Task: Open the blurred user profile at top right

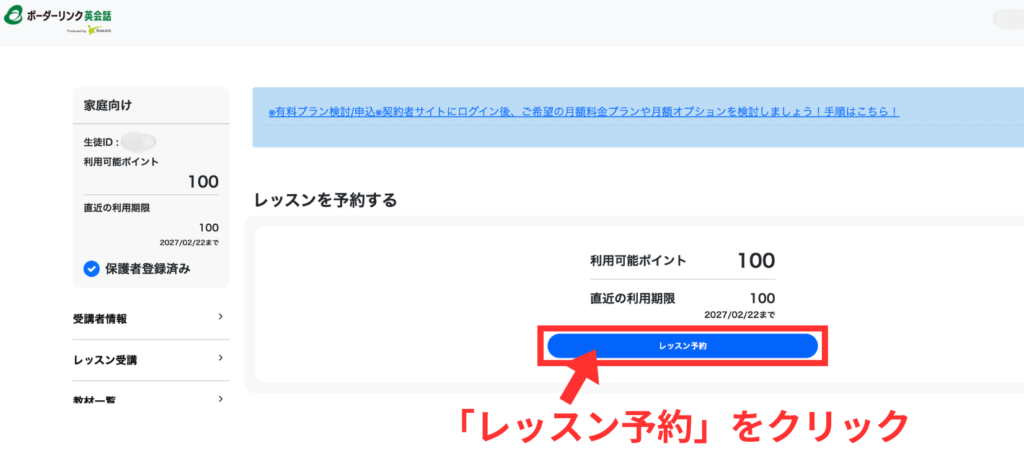Action: [1006, 19]
